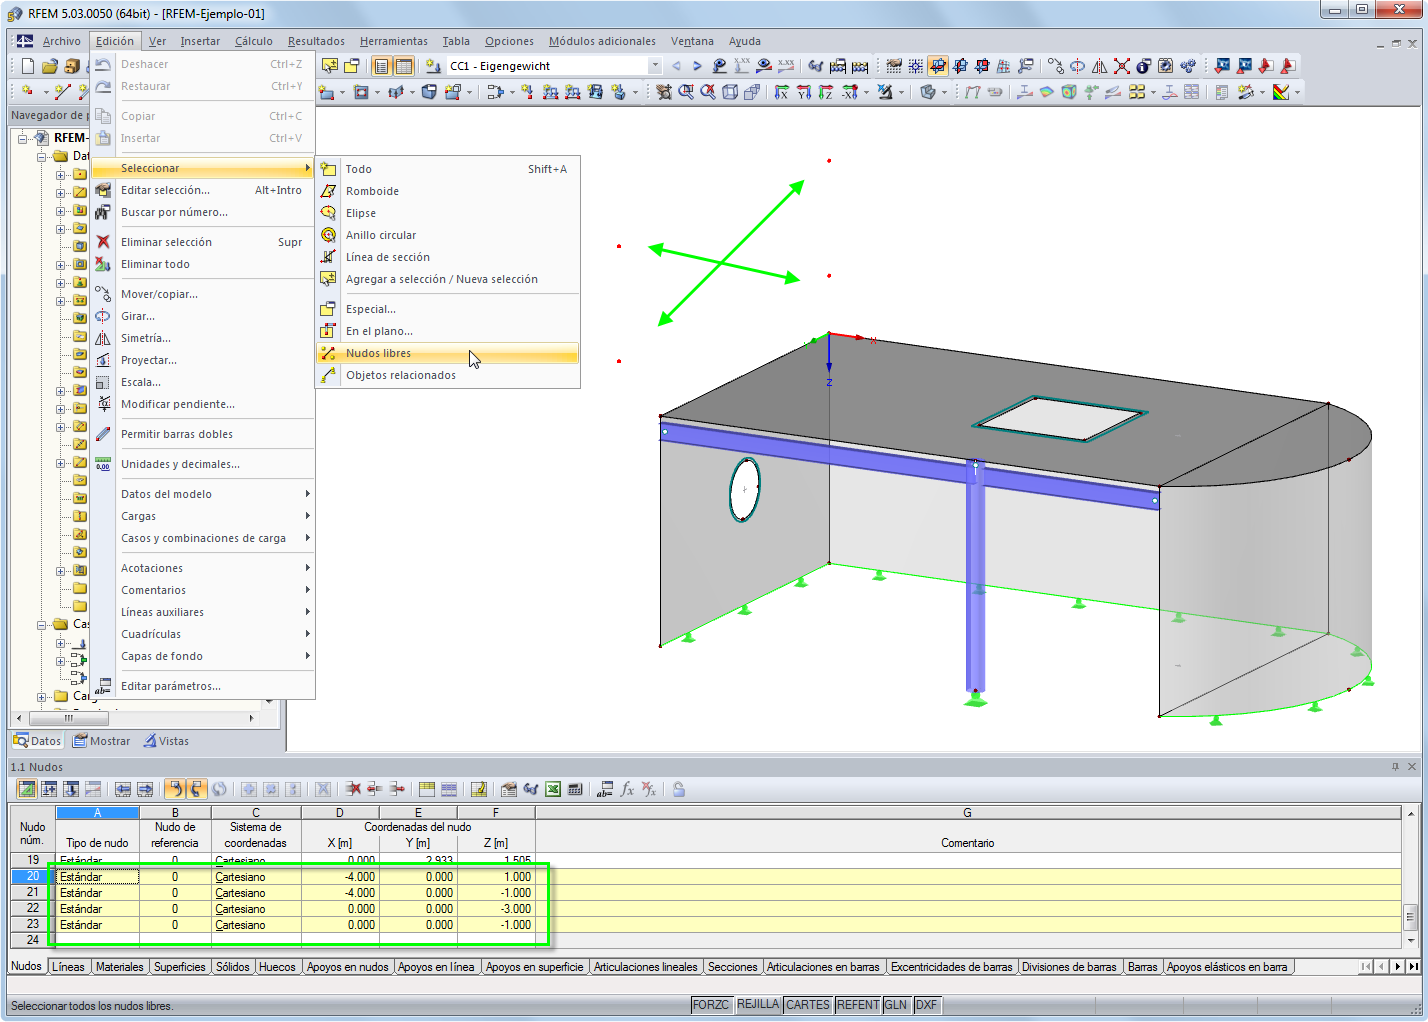Expand the Capas de fondo submenu
The width and height of the screenshot is (1428, 1022).
tap(307, 656)
